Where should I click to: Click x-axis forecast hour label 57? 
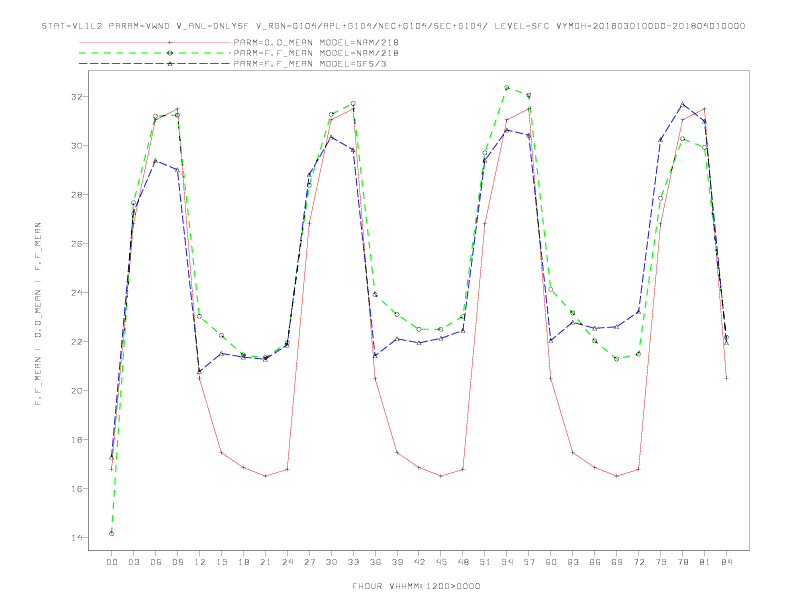[529, 562]
